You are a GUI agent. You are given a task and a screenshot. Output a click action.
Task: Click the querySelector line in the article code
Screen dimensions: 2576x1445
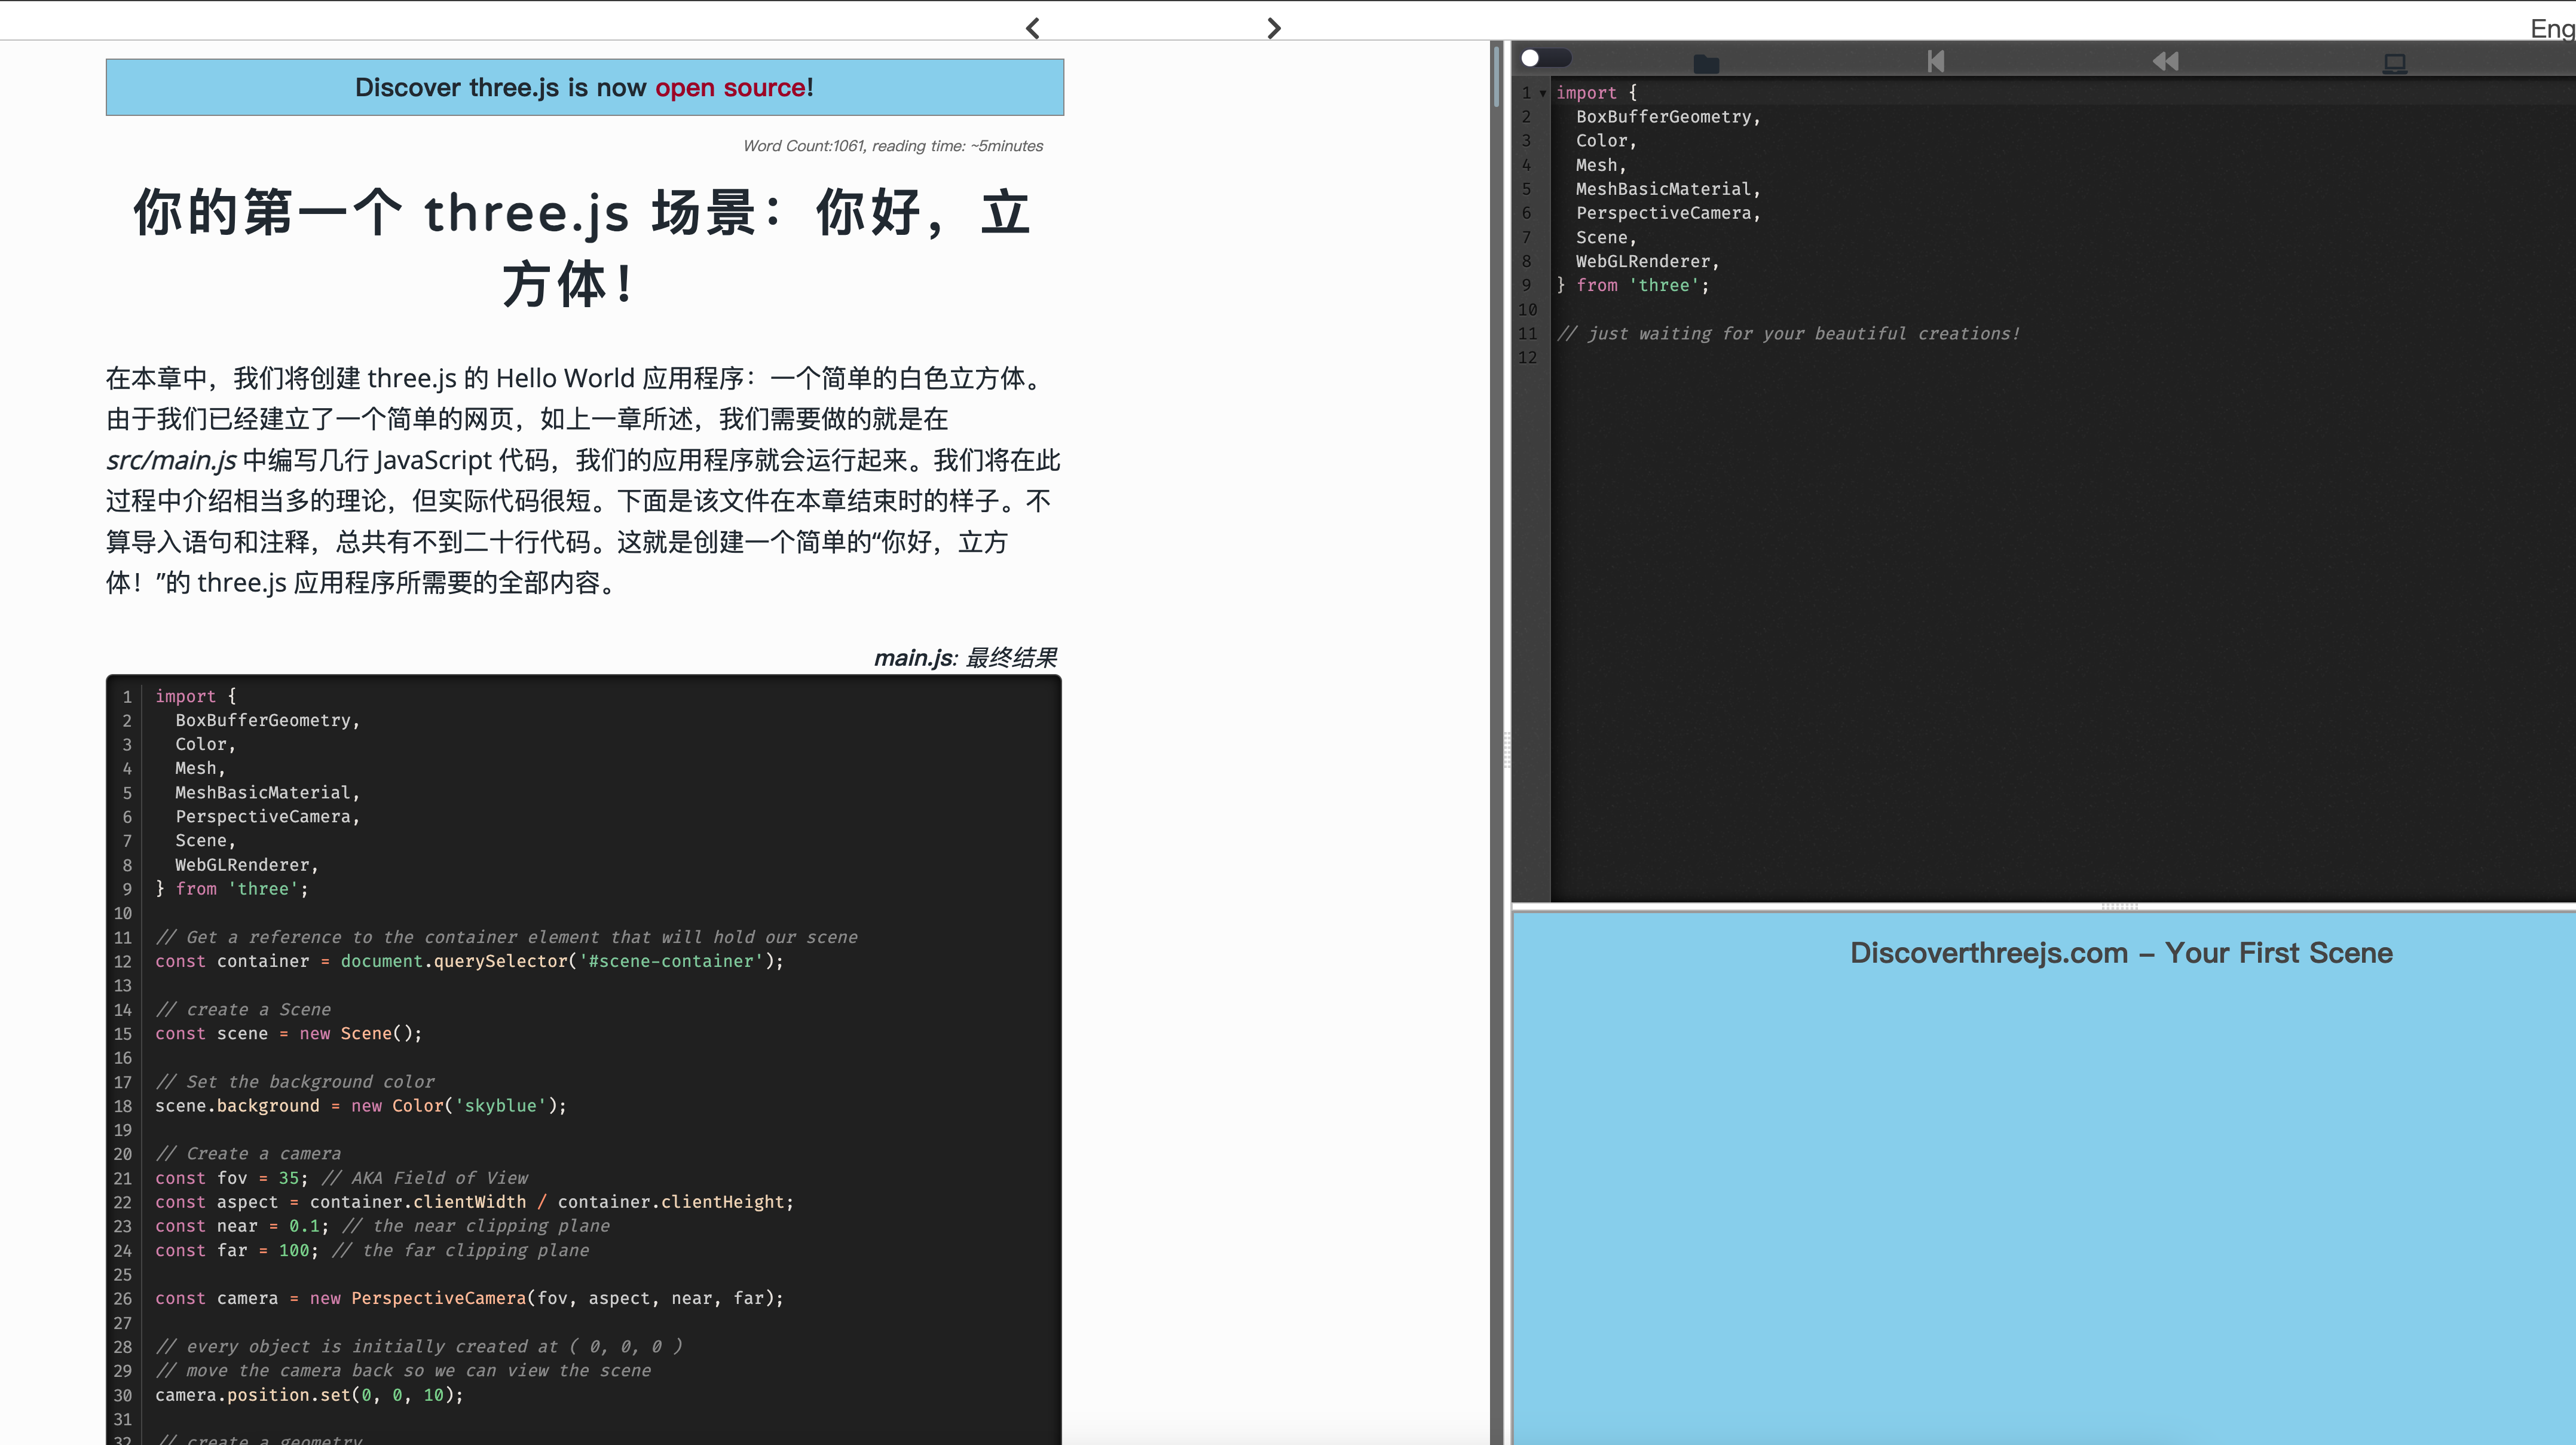(x=469, y=961)
